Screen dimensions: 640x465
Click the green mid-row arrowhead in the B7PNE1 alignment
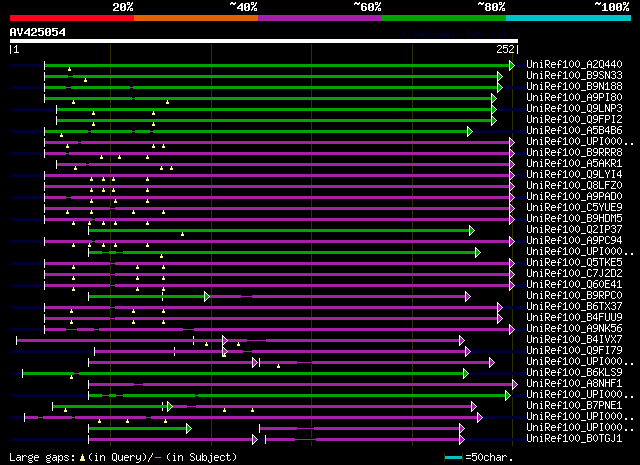point(170,407)
